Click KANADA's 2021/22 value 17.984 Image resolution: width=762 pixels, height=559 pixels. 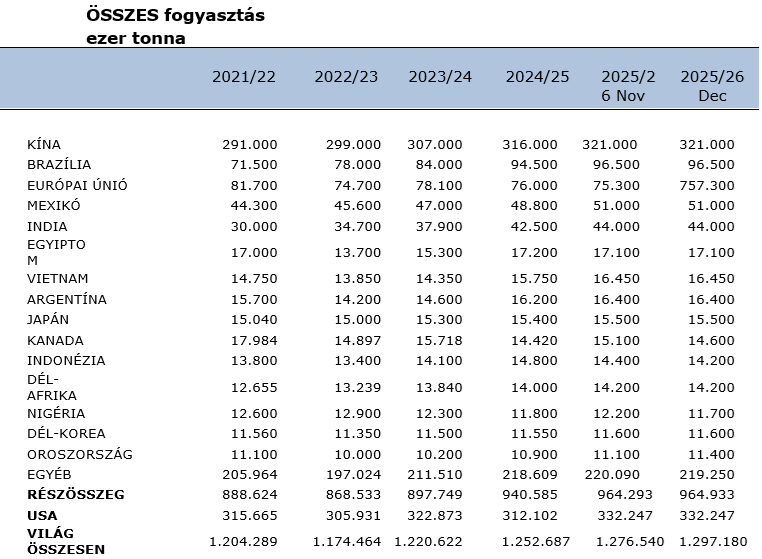click(x=249, y=340)
